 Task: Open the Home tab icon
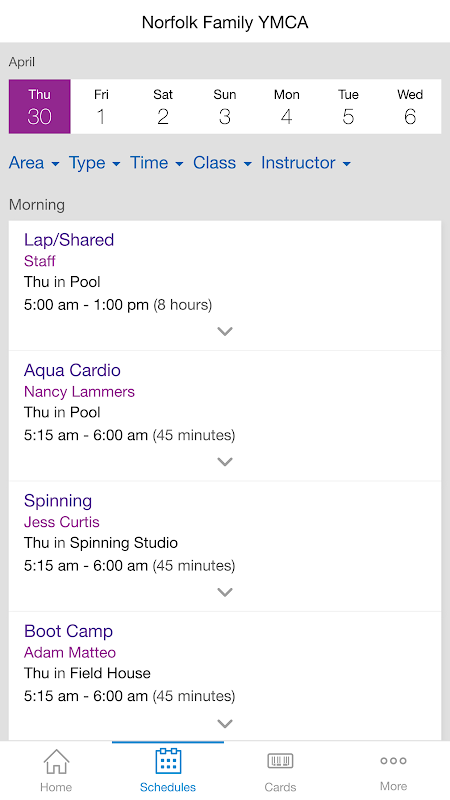56,761
